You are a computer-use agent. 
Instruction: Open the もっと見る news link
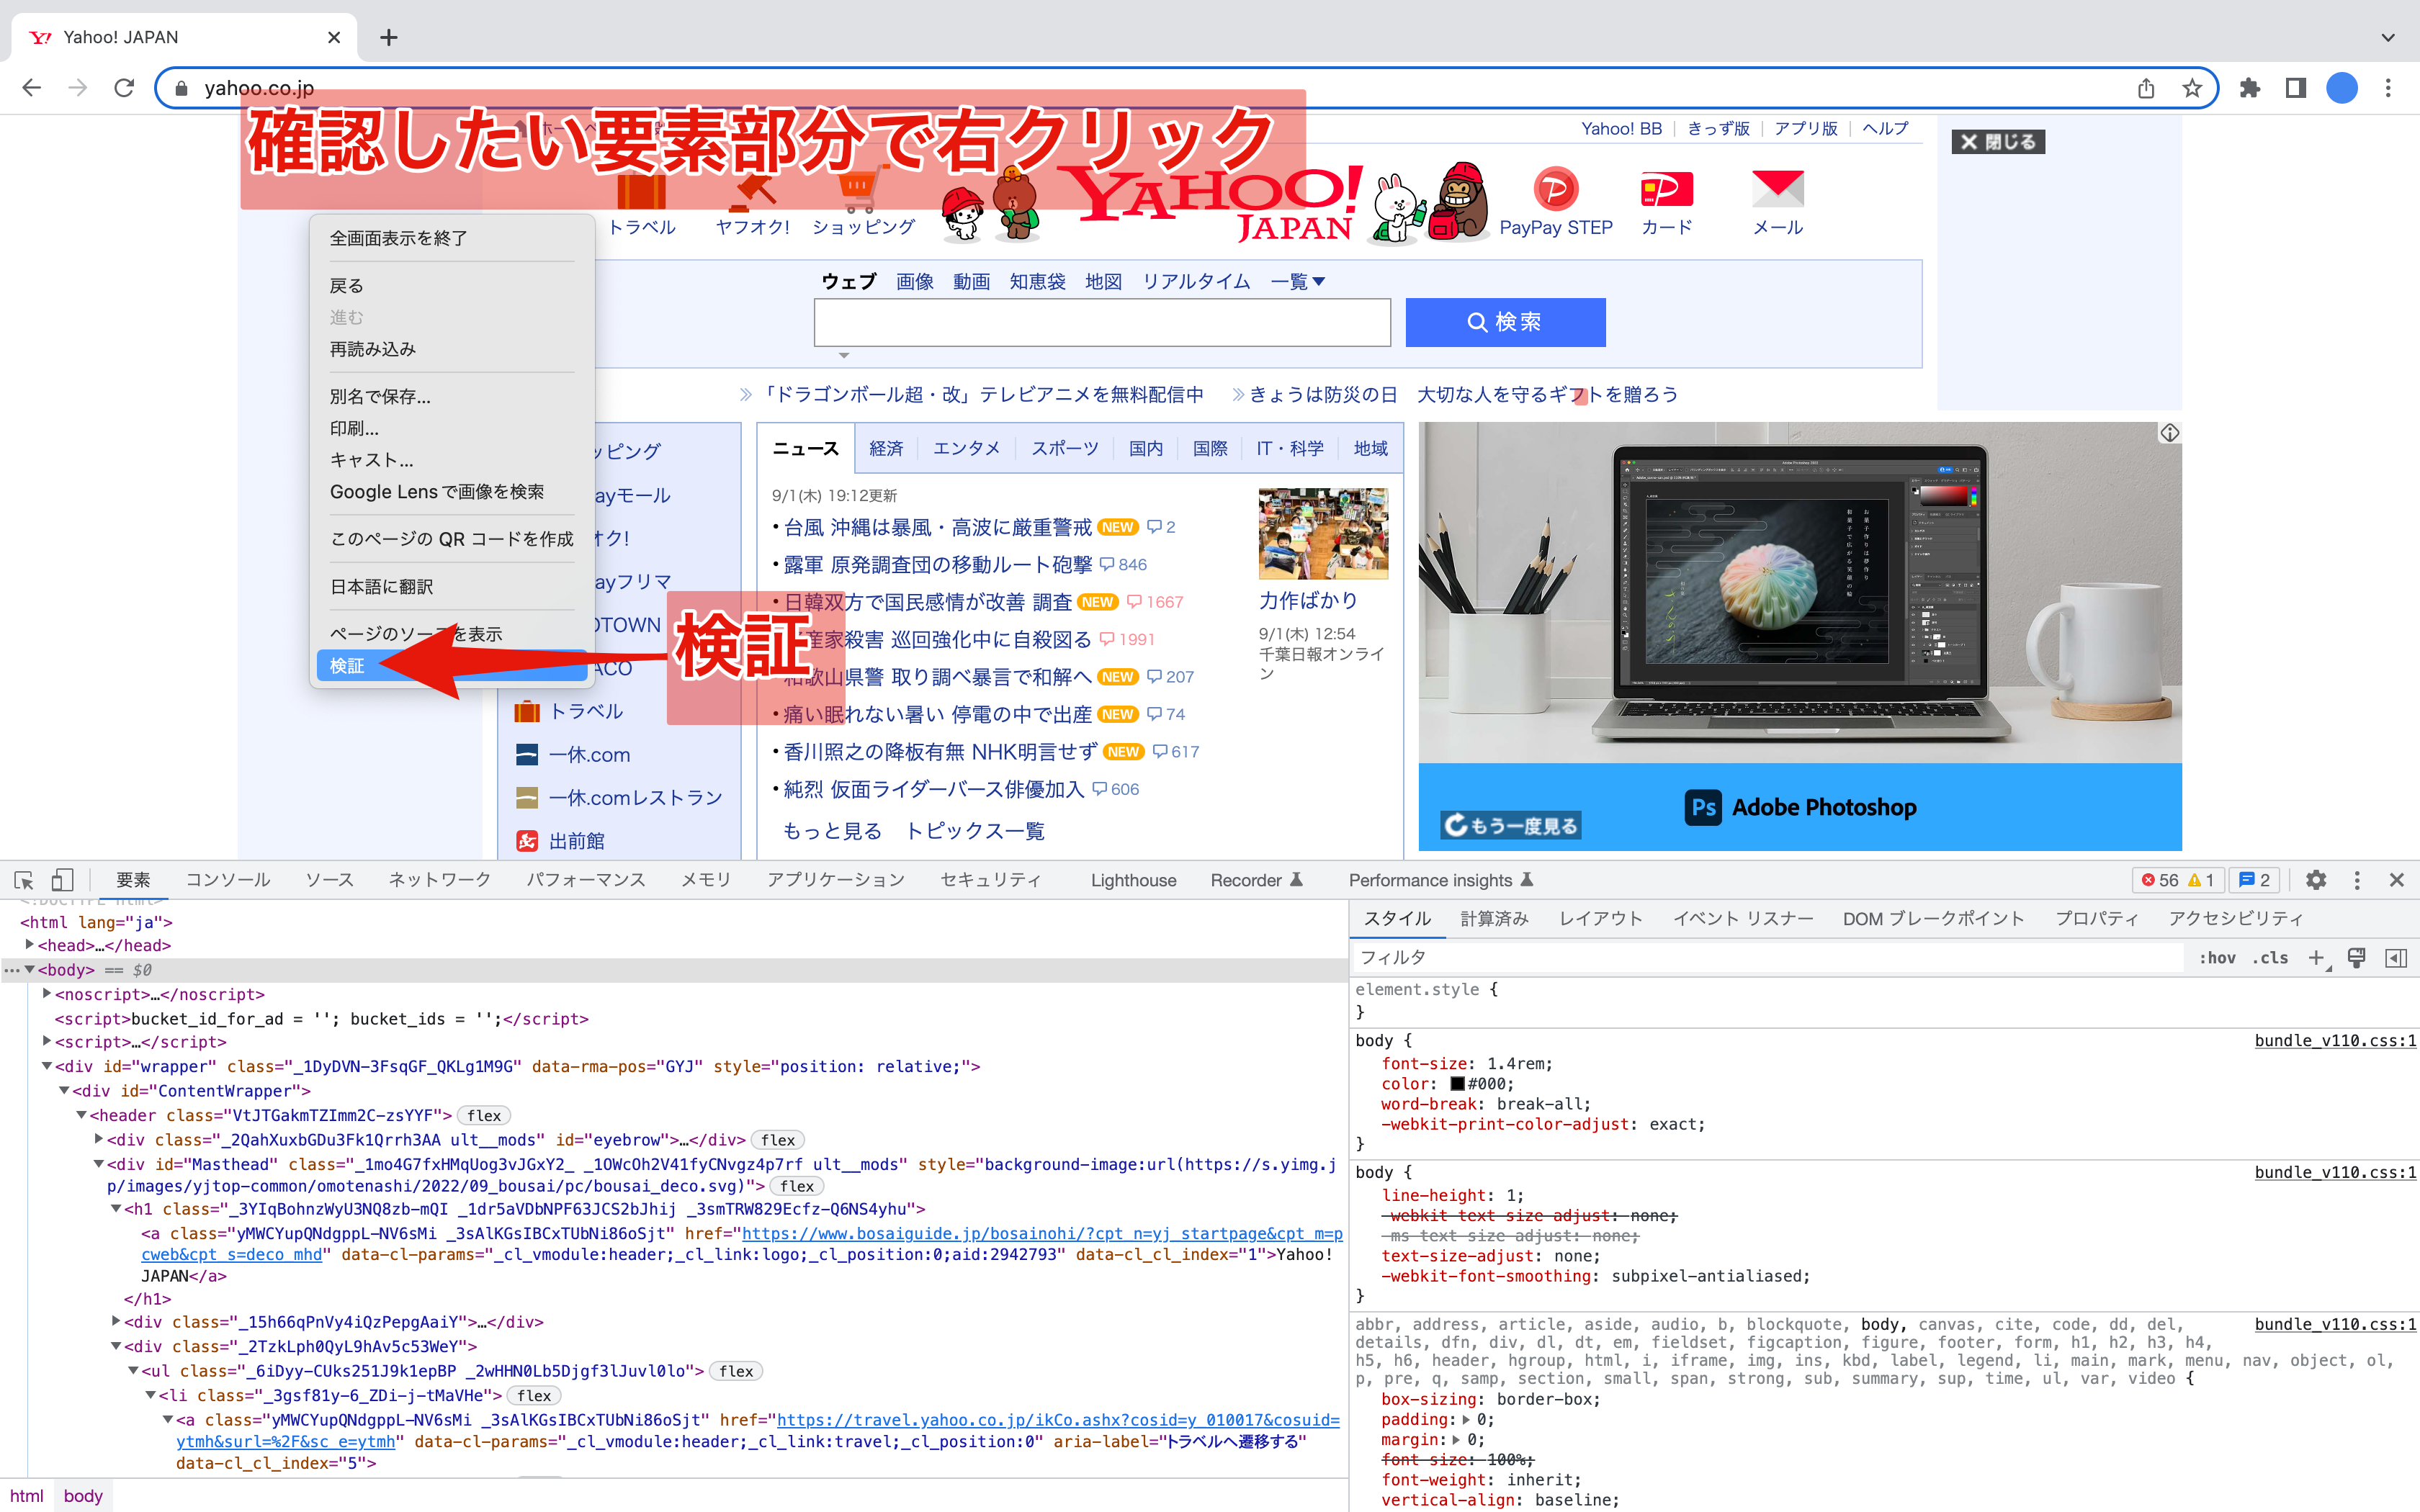pos(832,831)
